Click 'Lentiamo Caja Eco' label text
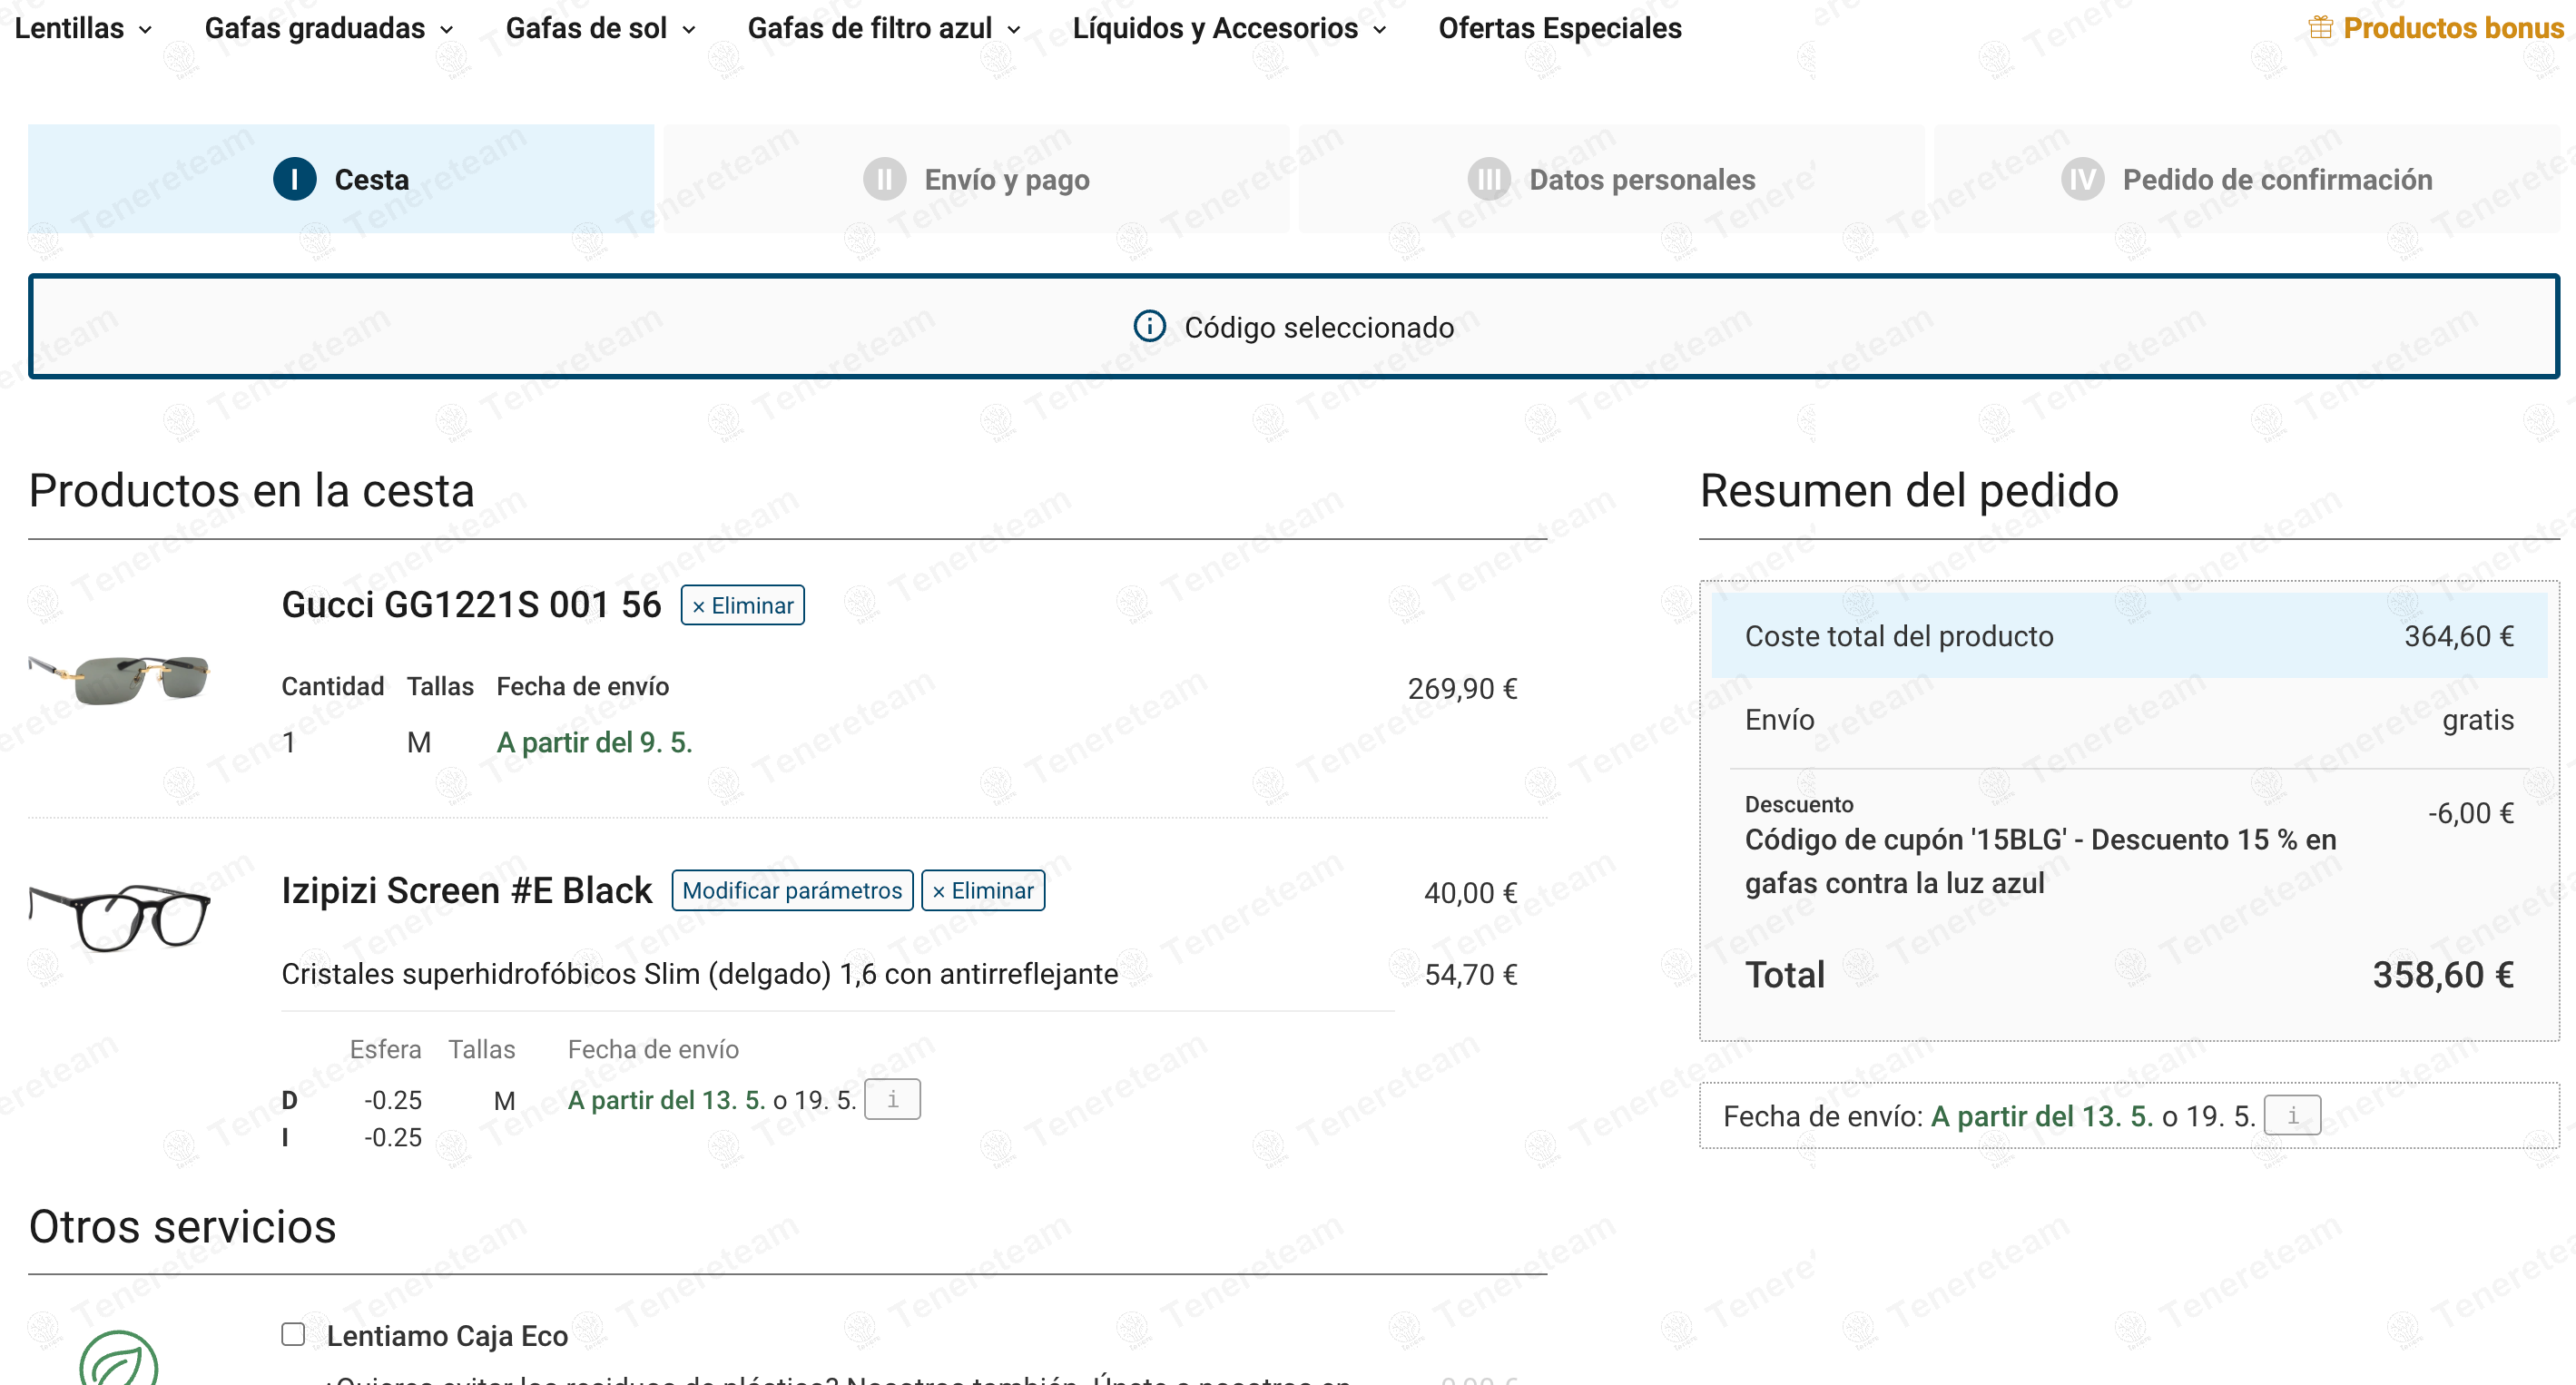The height and width of the screenshot is (1385, 2576). (447, 1335)
